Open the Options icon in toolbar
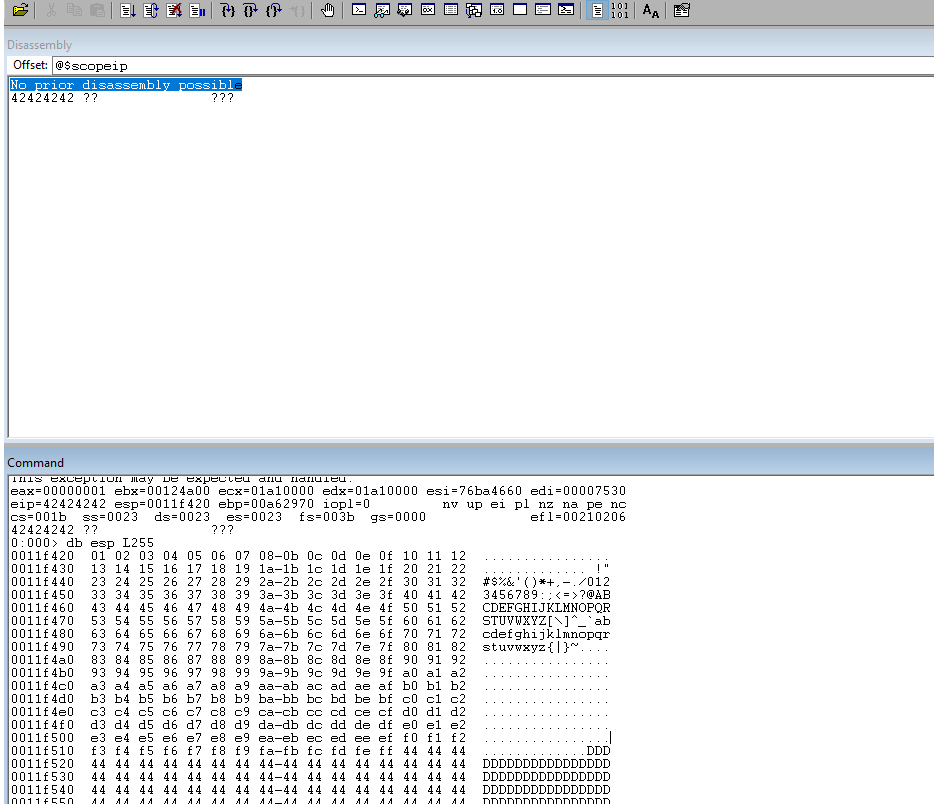The image size is (934, 804). (x=682, y=11)
